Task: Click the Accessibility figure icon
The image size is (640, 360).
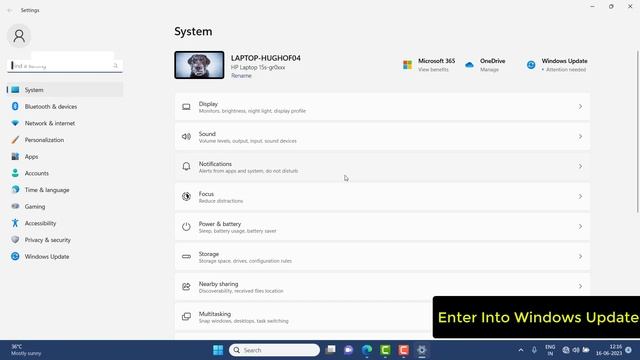Action: tap(15, 223)
